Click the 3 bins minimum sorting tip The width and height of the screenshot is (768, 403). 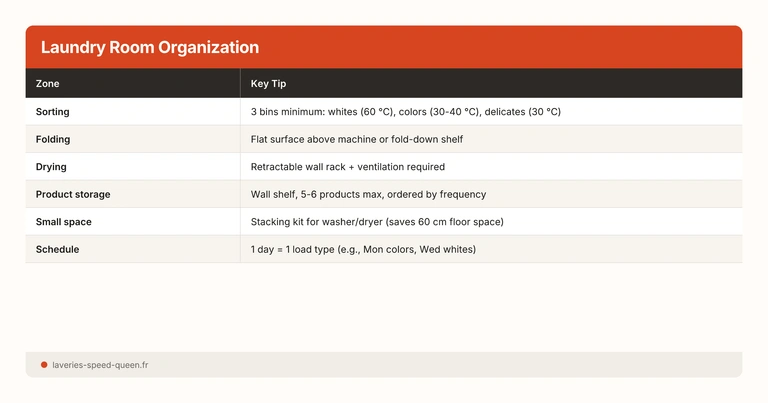pyautogui.click(x=405, y=111)
